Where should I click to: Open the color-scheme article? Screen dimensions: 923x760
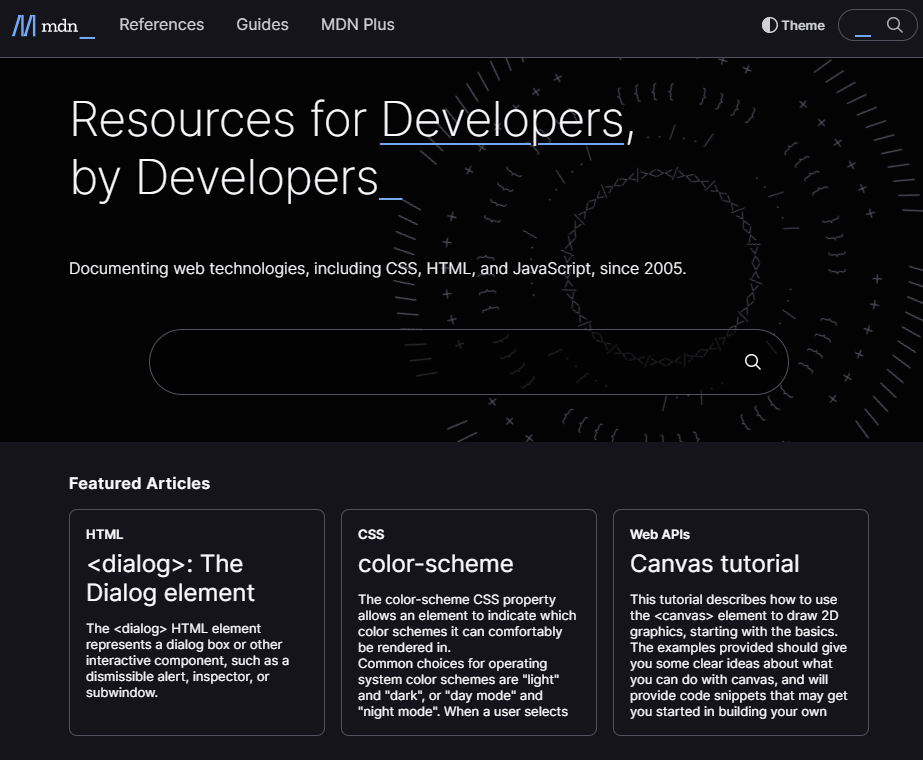[x=436, y=564]
